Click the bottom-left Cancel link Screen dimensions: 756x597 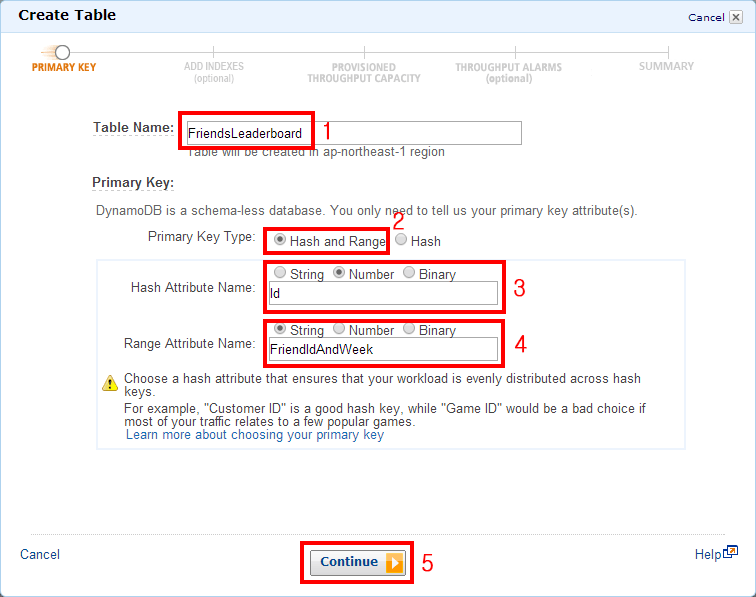[x=40, y=554]
